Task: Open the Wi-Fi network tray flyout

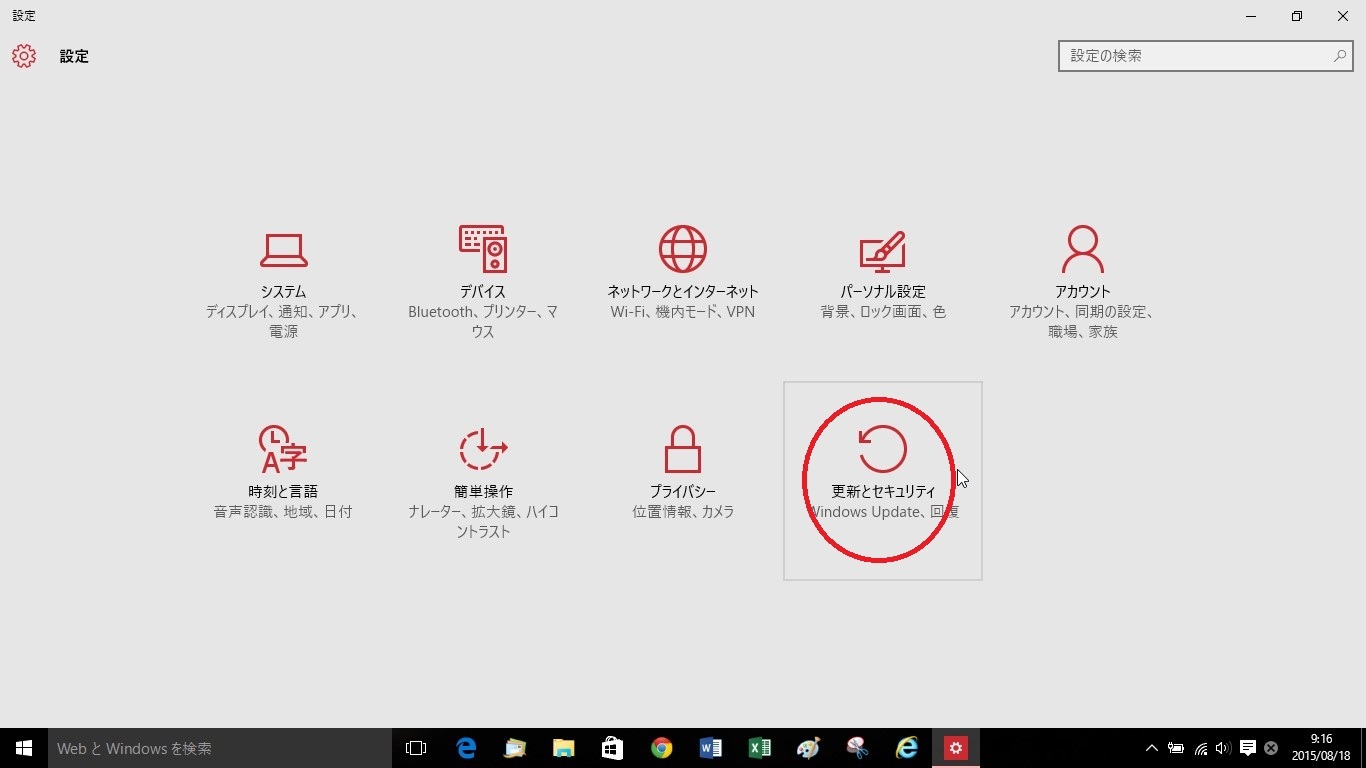Action: (x=1201, y=748)
